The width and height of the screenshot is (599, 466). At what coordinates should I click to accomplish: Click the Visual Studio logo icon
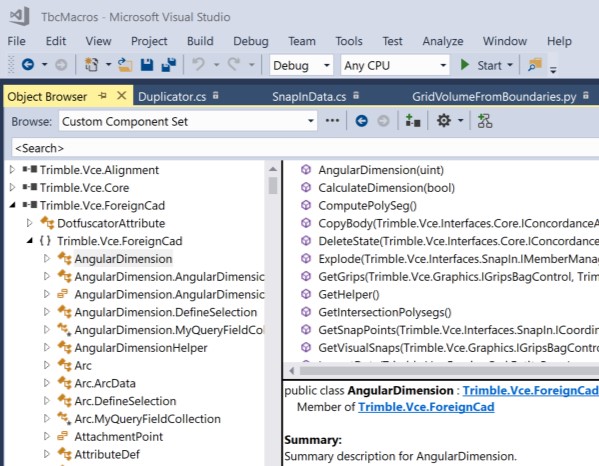(19, 16)
